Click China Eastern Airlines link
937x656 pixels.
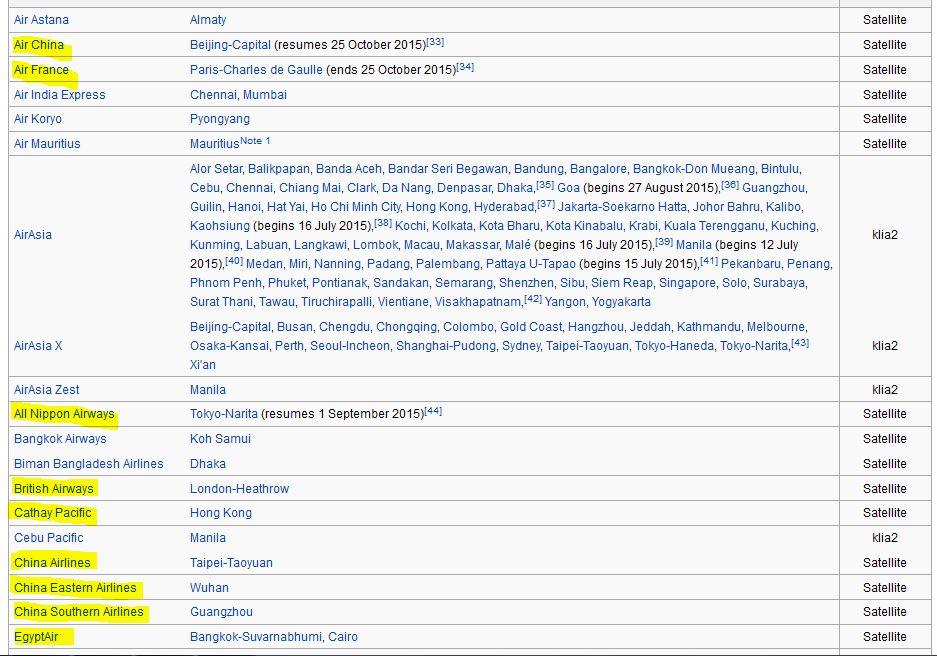click(x=75, y=588)
